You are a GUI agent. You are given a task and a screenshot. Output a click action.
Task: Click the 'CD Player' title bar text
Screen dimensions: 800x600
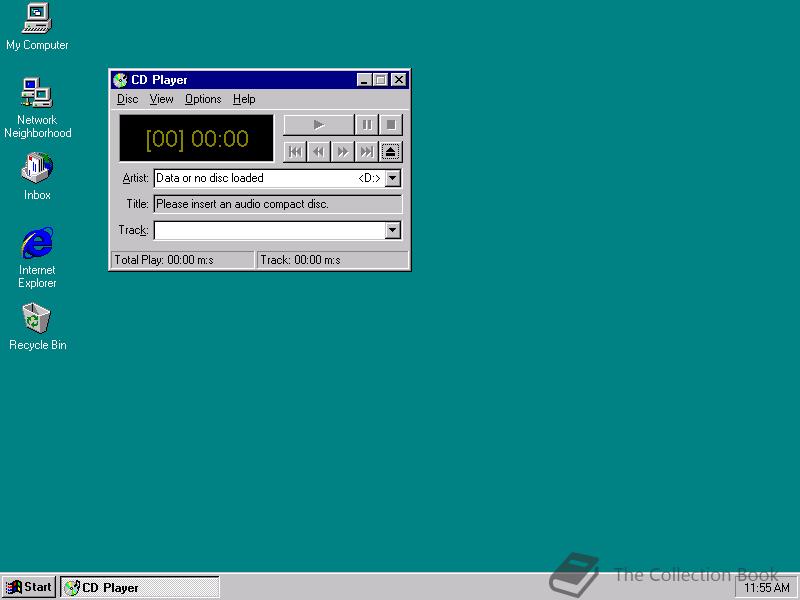[x=159, y=80]
